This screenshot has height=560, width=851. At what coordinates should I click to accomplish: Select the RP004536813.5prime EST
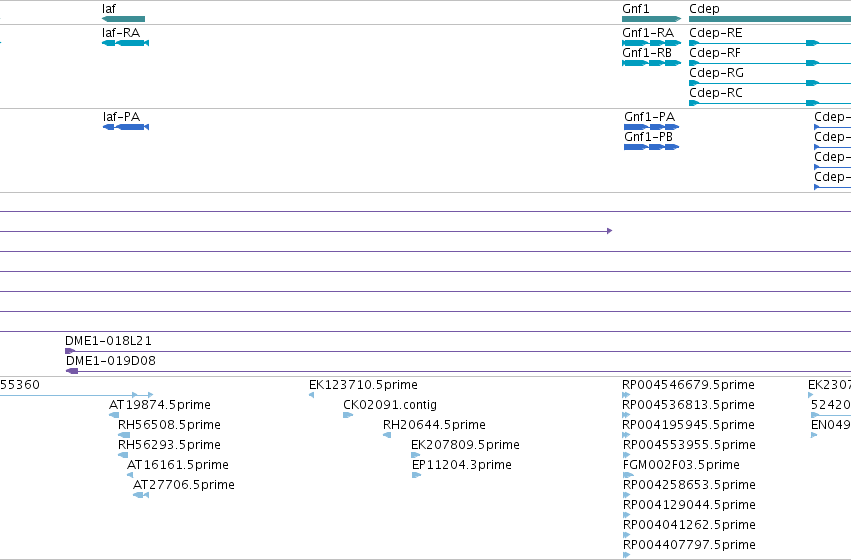pyautogui.click(x=626, y=415)
